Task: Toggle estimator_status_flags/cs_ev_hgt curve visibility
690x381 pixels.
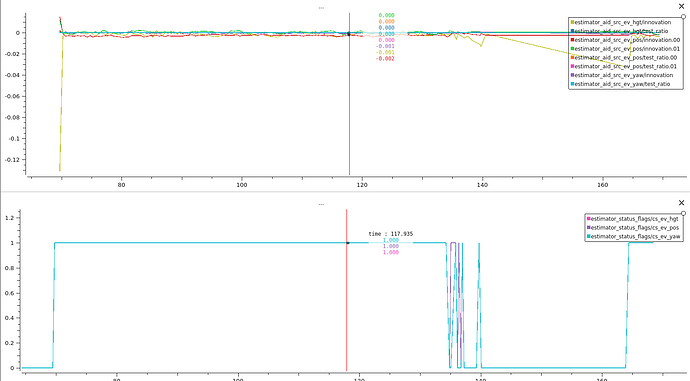Action: (632, 219)
